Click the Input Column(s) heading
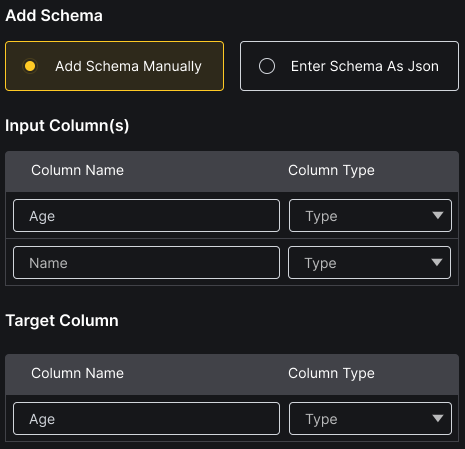Screen dimensions: 465x449 tap(67, 126)
